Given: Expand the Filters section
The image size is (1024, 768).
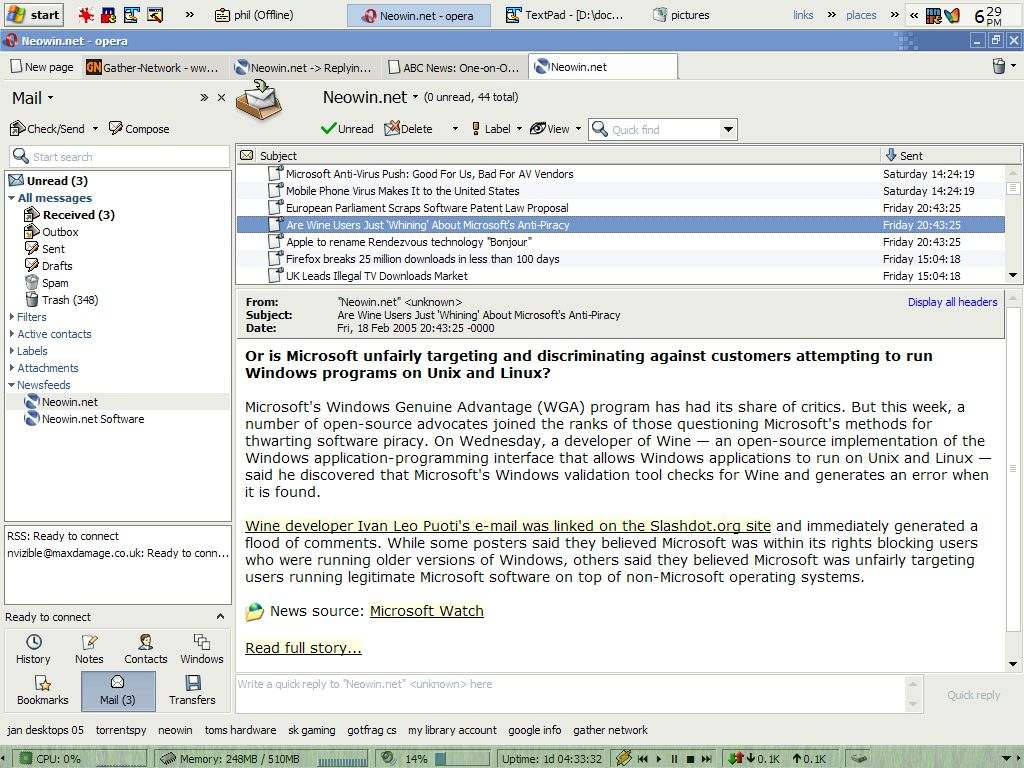Looking at the screenshot, I should point(12,317).
